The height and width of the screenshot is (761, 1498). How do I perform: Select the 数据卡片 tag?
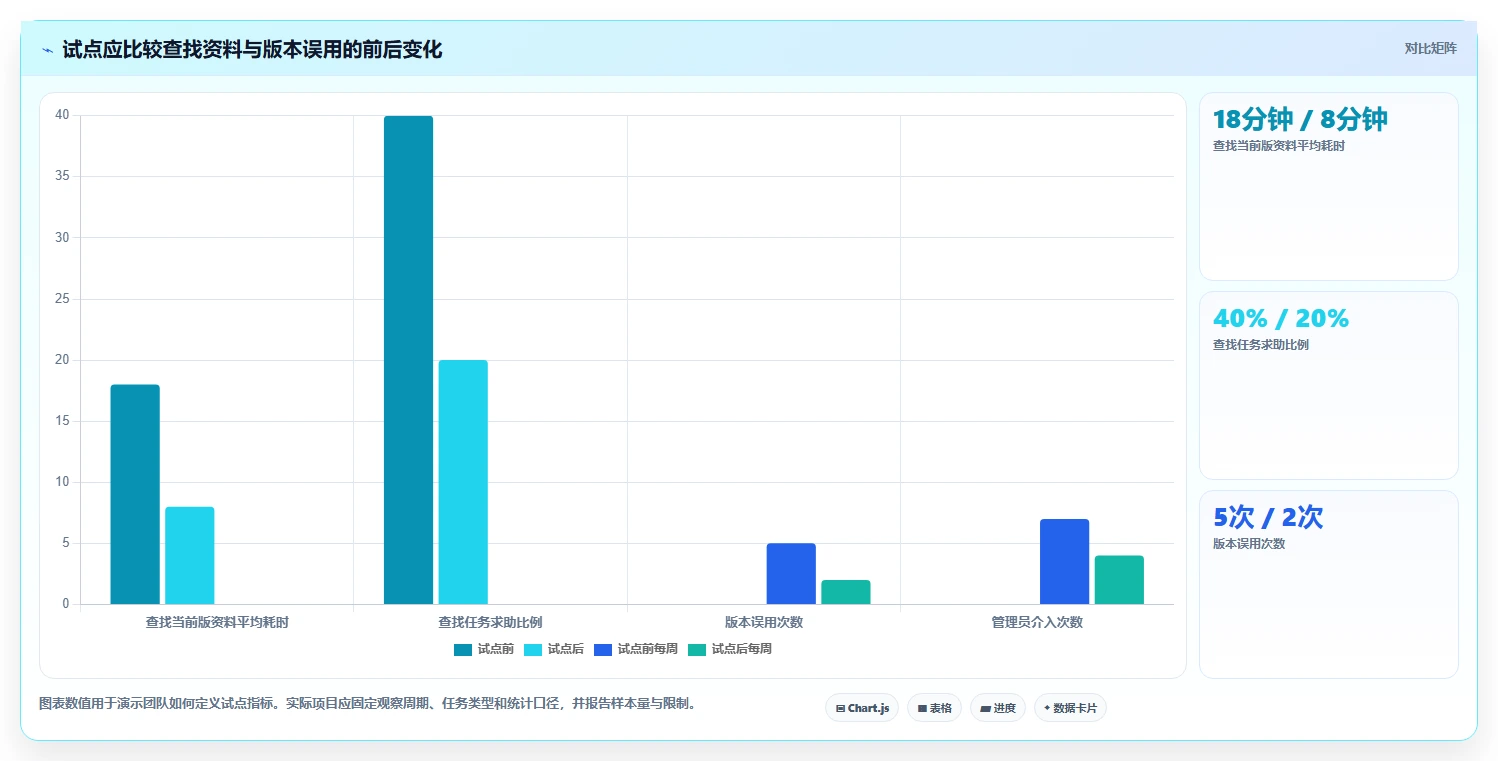(x=1070, y=708)
